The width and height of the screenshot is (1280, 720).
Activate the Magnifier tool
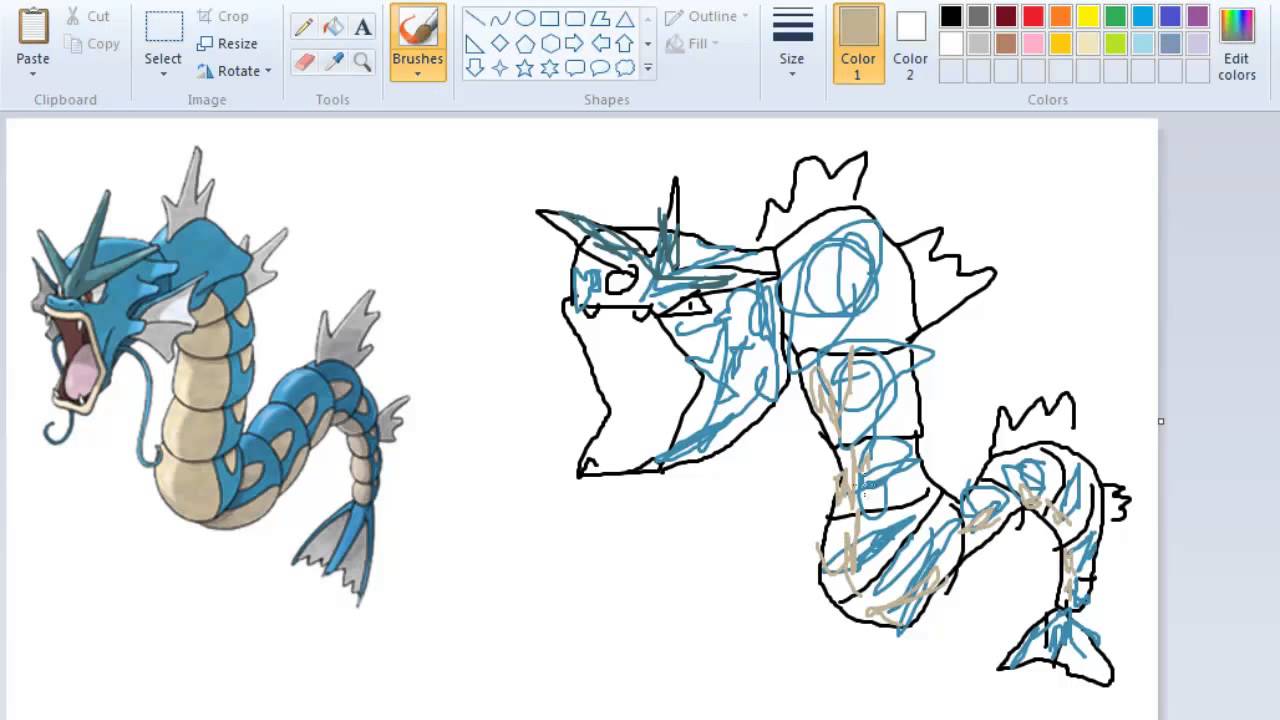362,62
